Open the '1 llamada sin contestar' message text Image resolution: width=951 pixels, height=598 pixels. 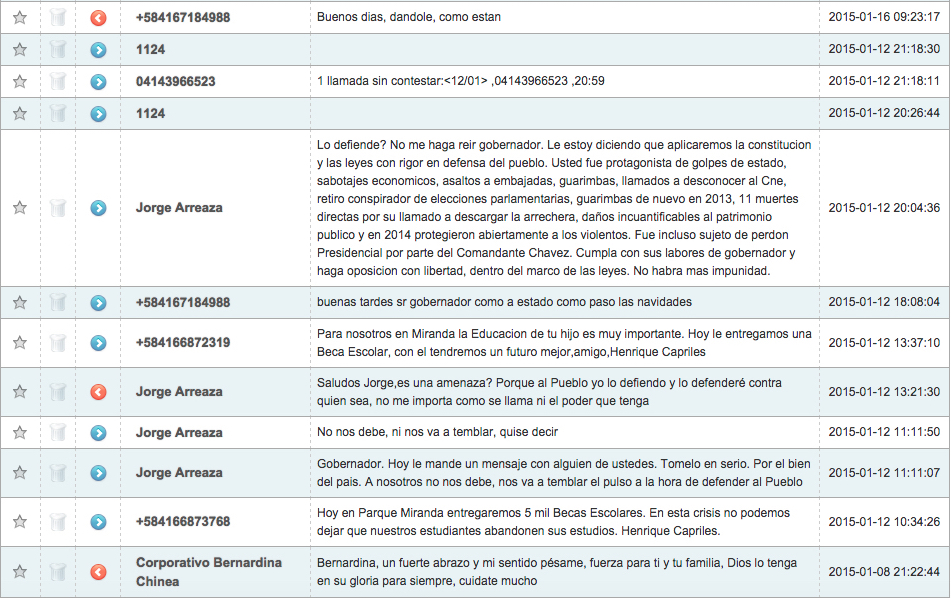pos(460,81)
